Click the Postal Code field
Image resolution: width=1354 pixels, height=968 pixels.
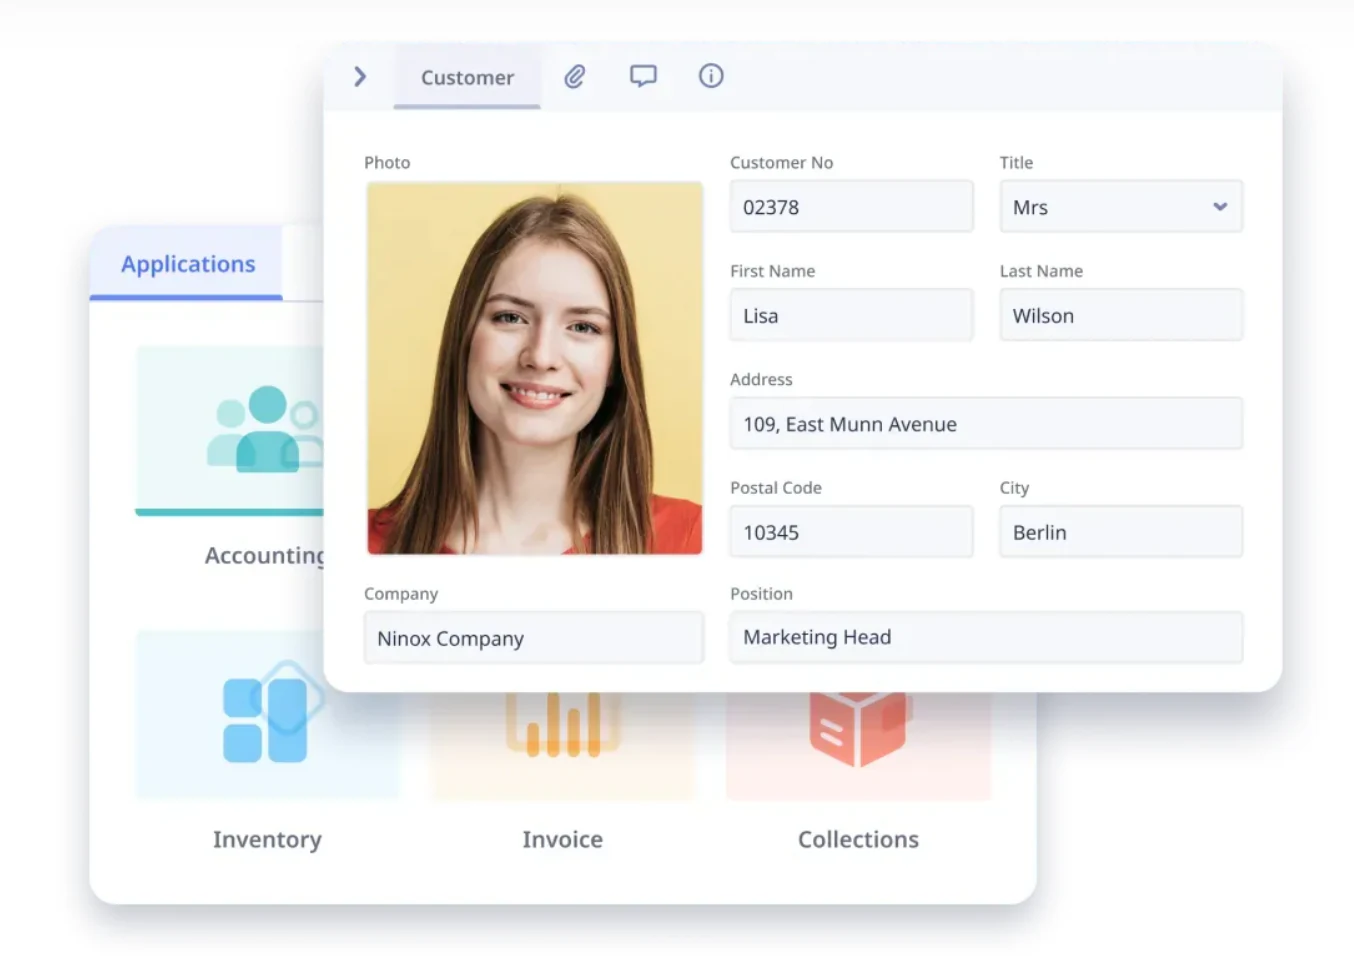tap(852, 532)
